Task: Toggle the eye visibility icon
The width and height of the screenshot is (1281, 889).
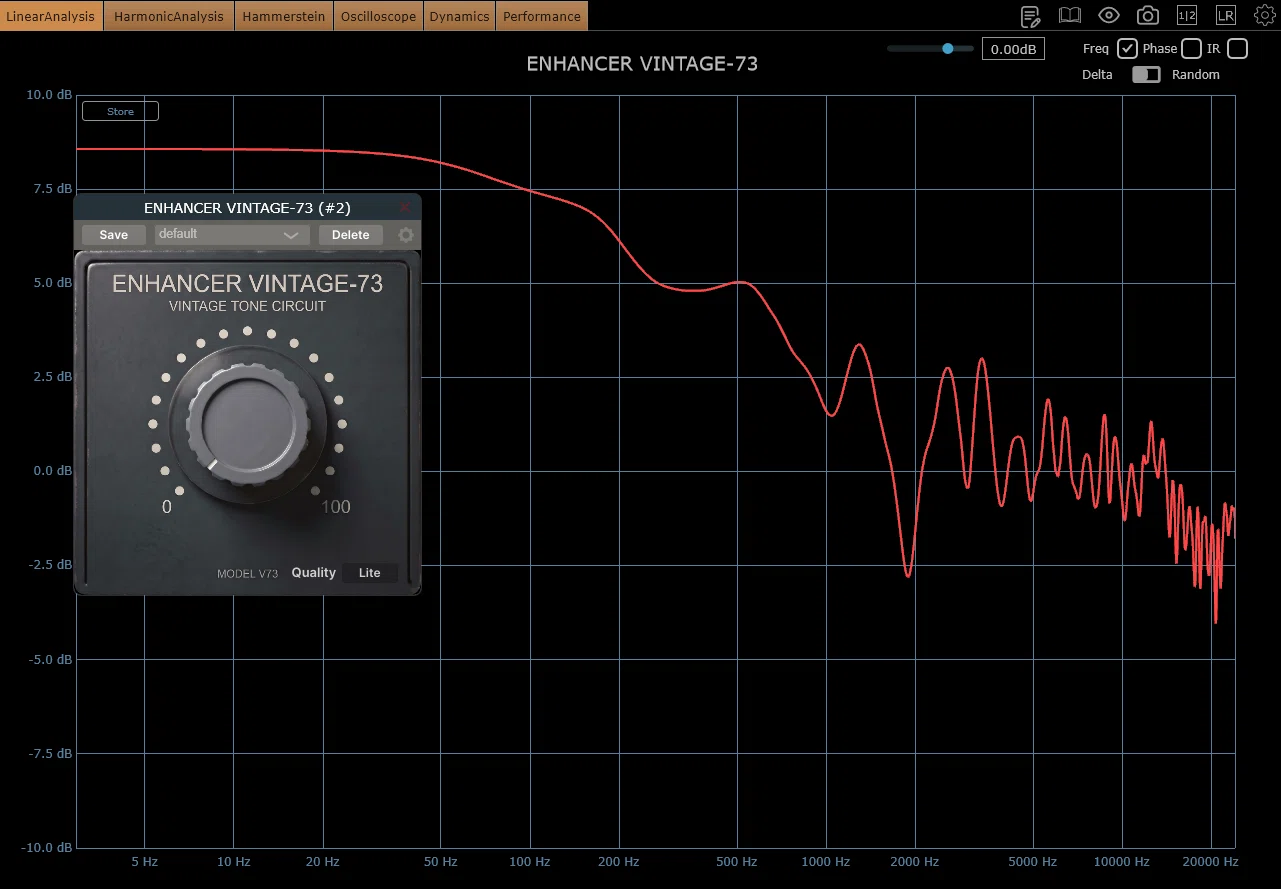Action: point(1108,16)
